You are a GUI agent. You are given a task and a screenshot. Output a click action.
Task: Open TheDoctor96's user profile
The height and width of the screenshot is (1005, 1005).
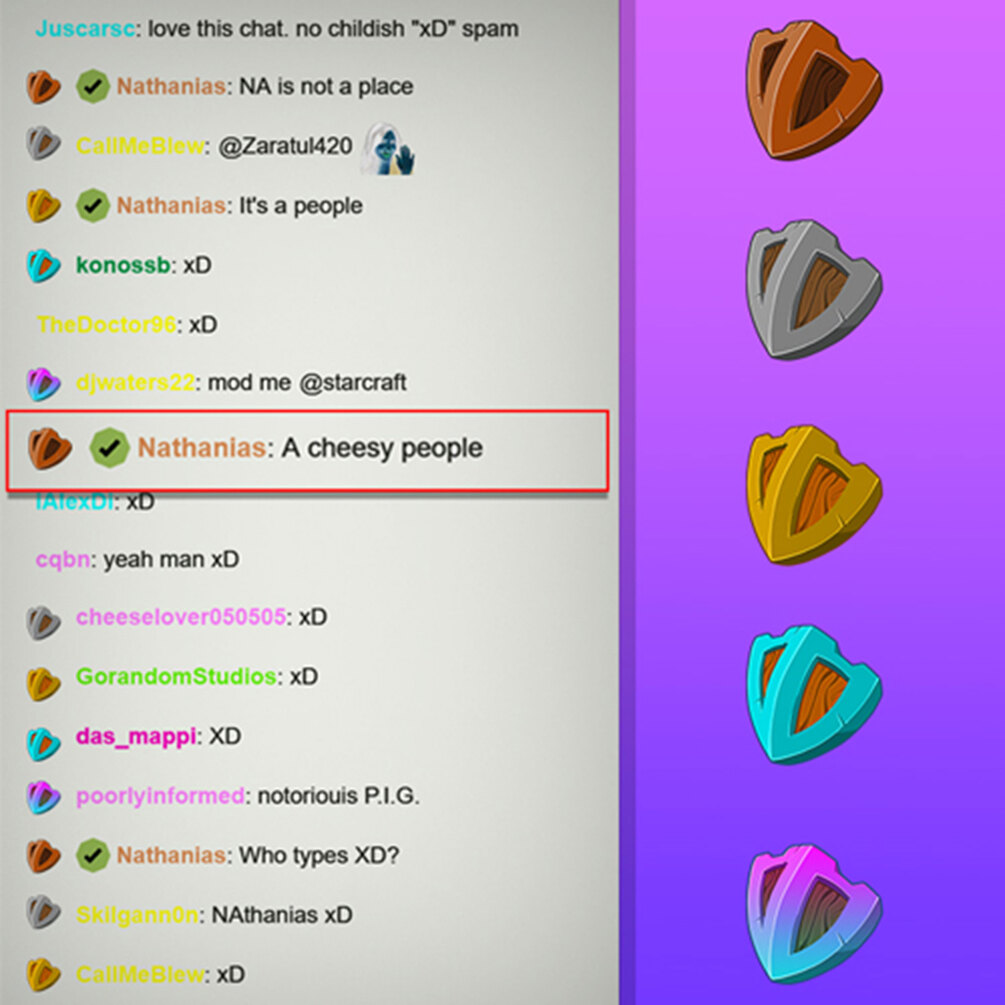tap(106, 324)
